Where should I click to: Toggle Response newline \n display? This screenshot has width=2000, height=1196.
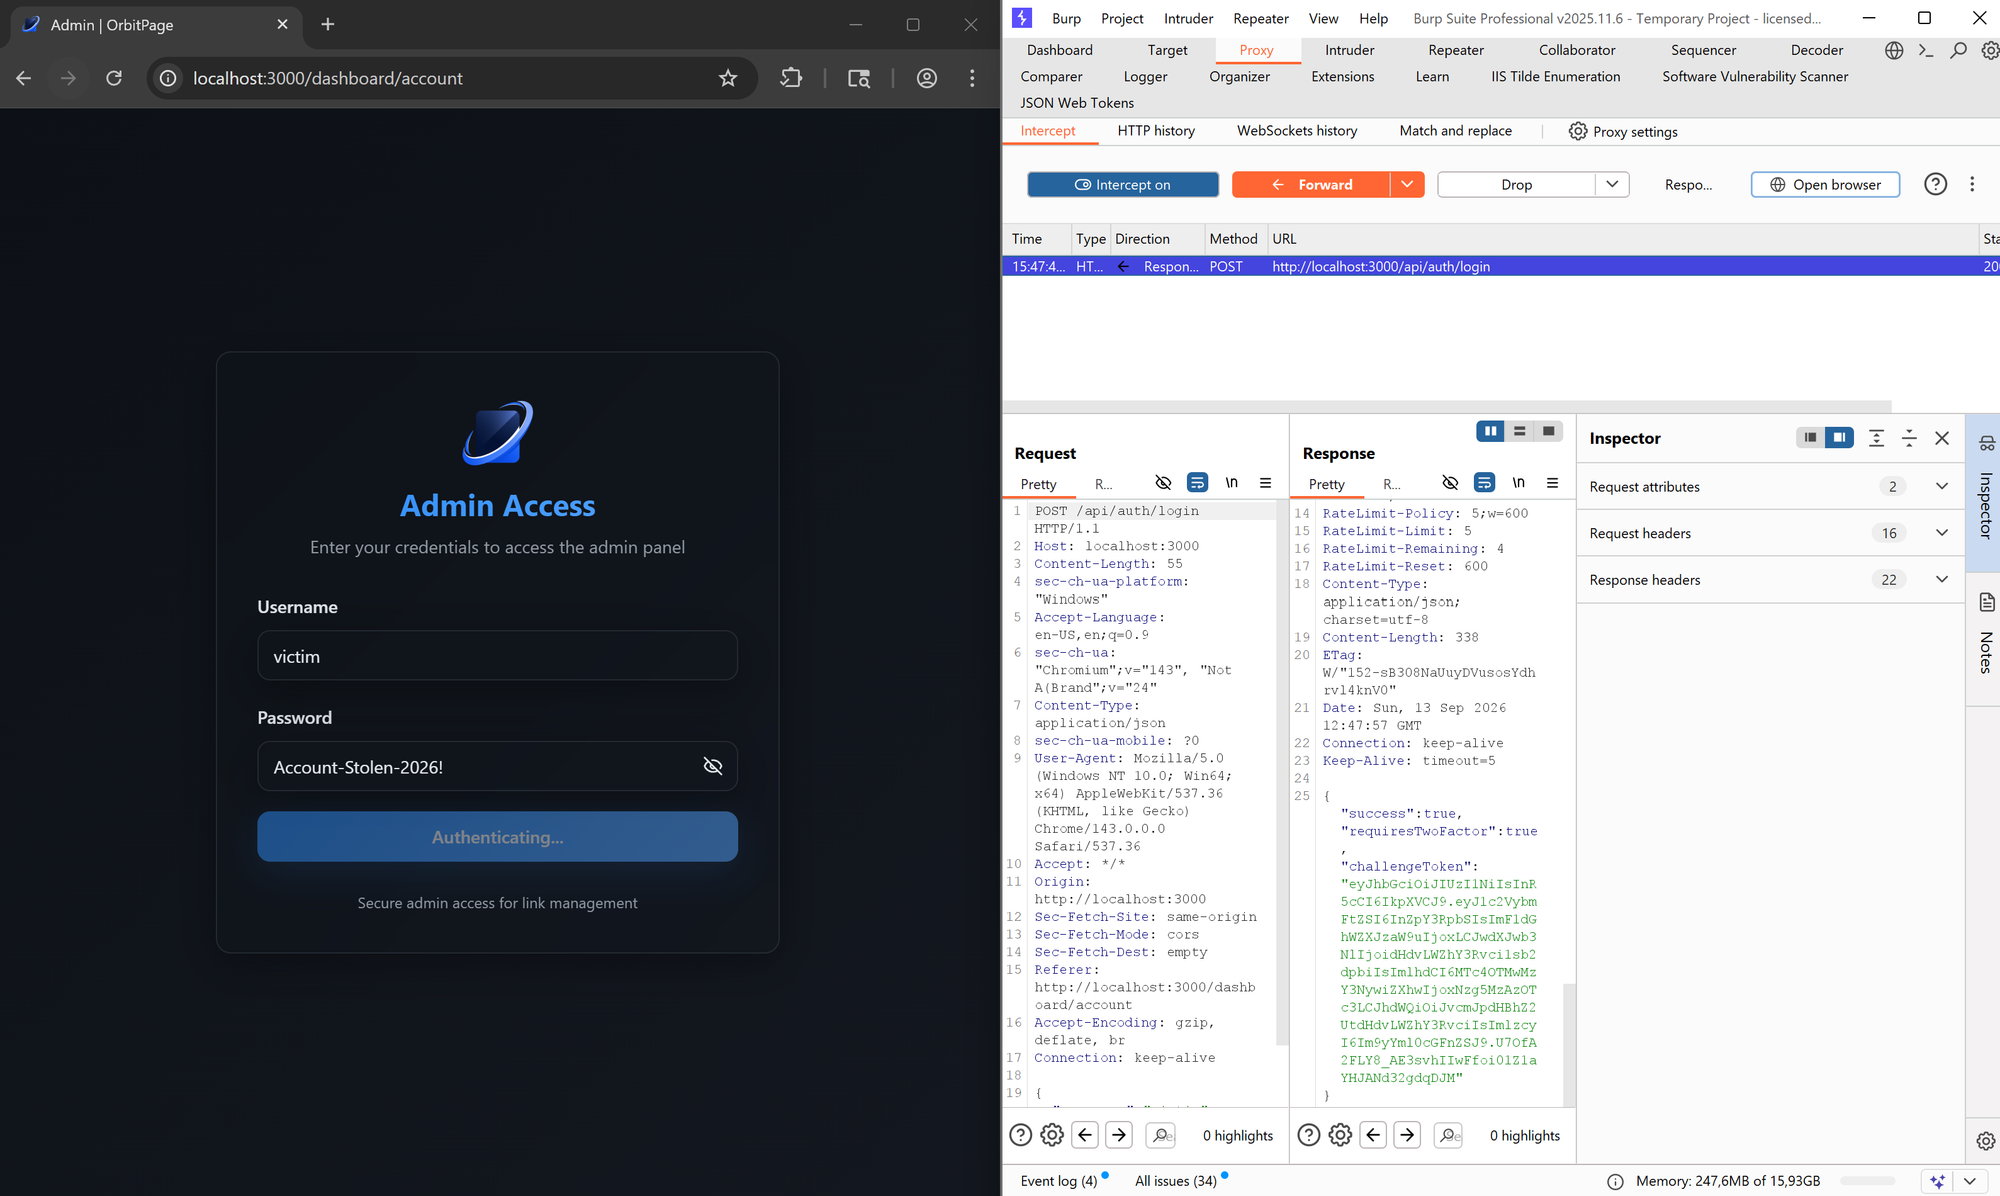tap(1518, 482)
